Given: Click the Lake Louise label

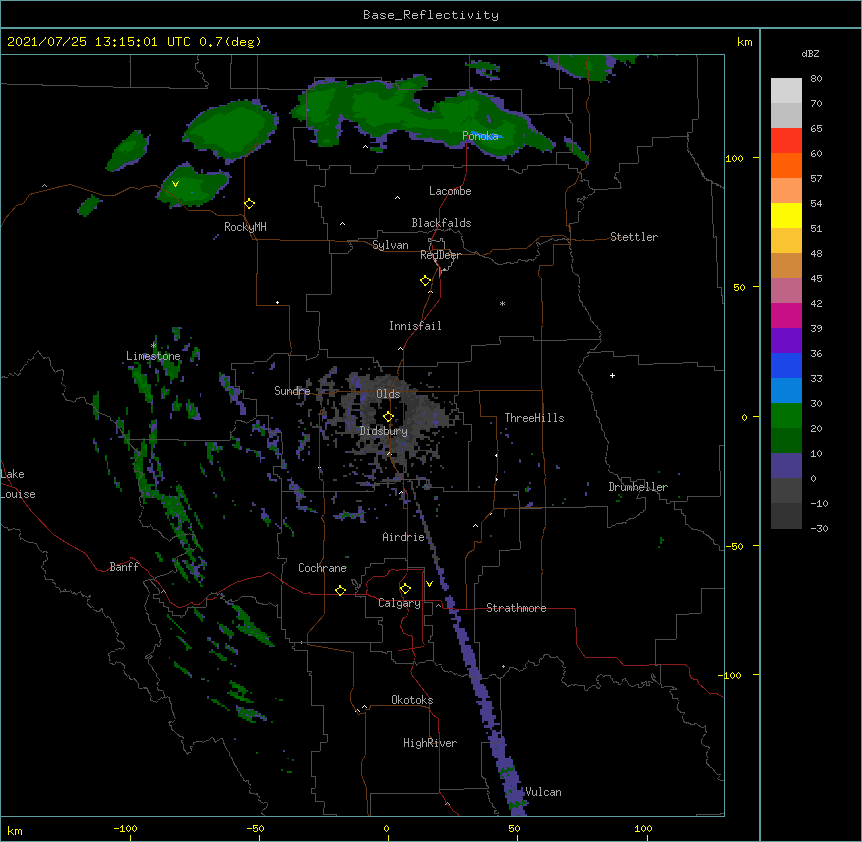Looking at the screenshot, I should 18,484.
